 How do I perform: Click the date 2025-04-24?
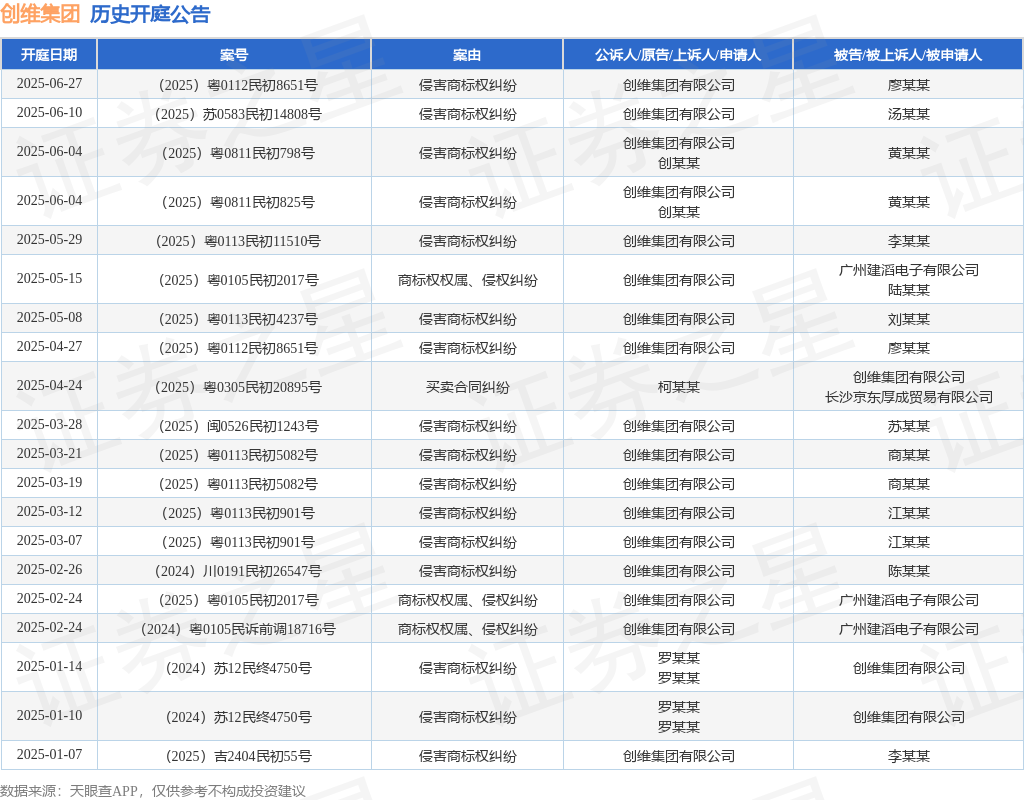pos(49,386)
